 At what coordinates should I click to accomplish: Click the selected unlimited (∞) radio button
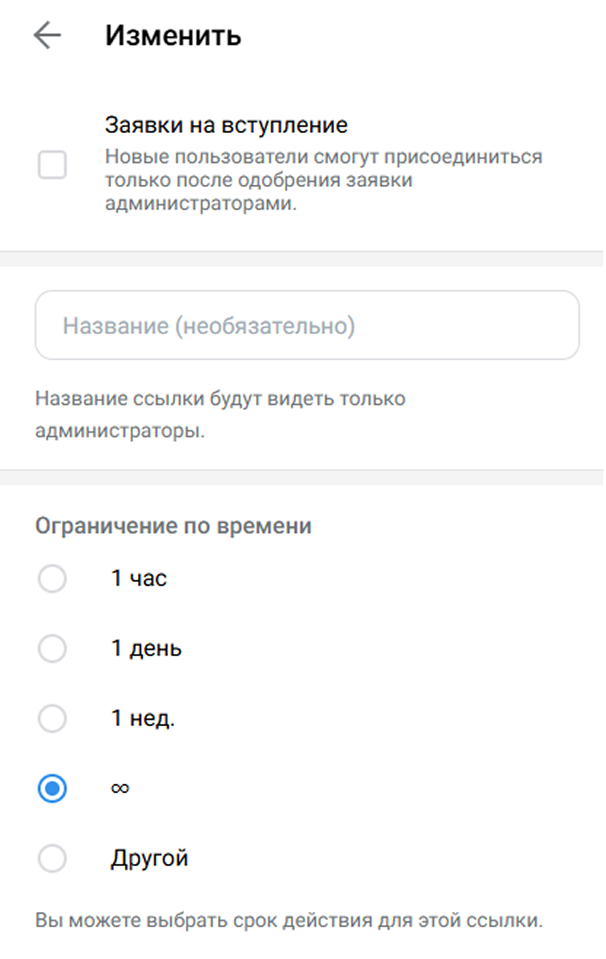point(52,788)
